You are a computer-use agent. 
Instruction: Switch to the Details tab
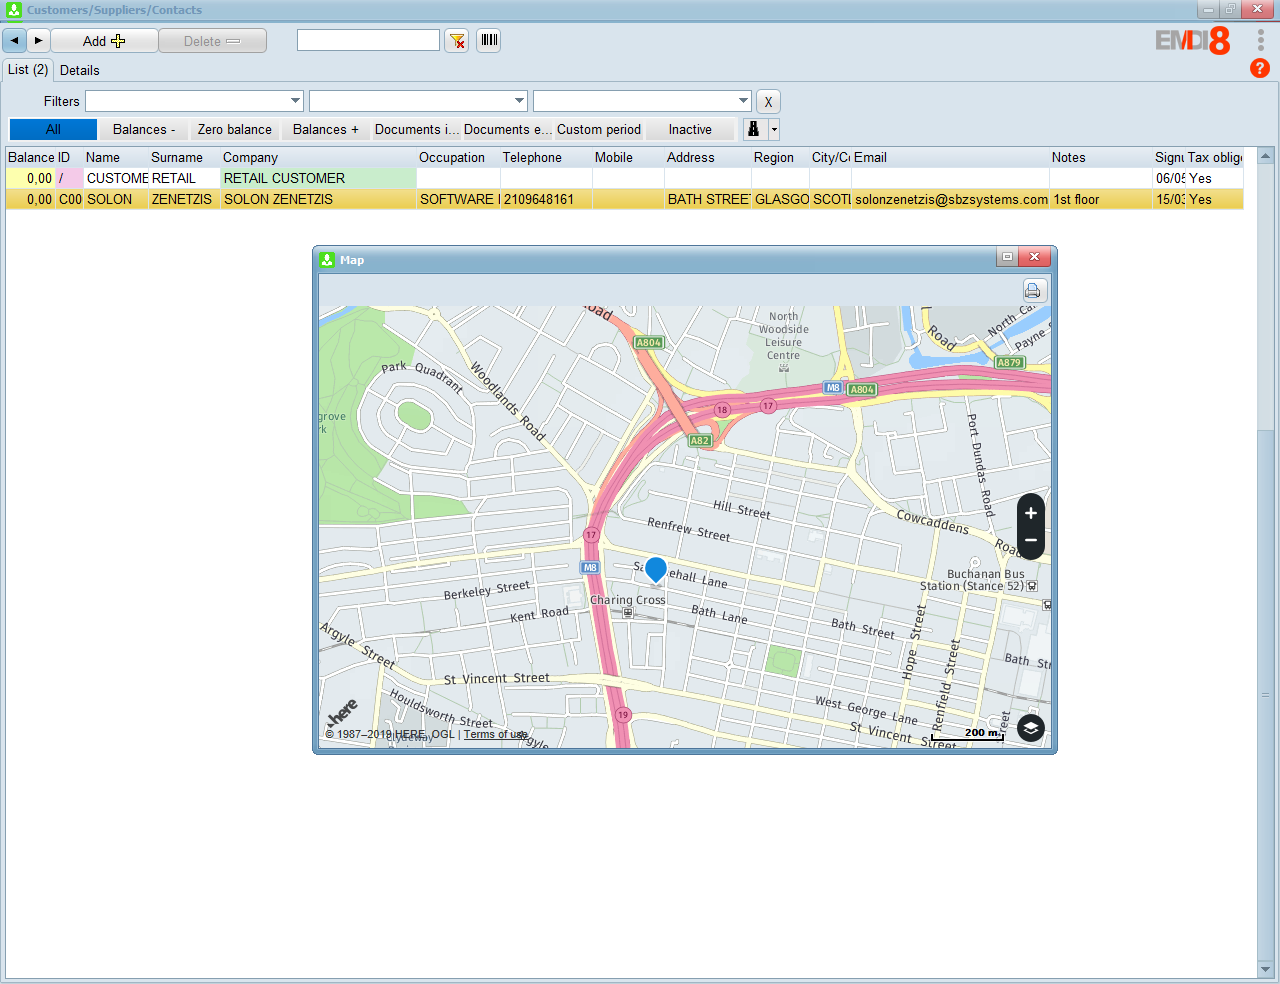[80, 70]
